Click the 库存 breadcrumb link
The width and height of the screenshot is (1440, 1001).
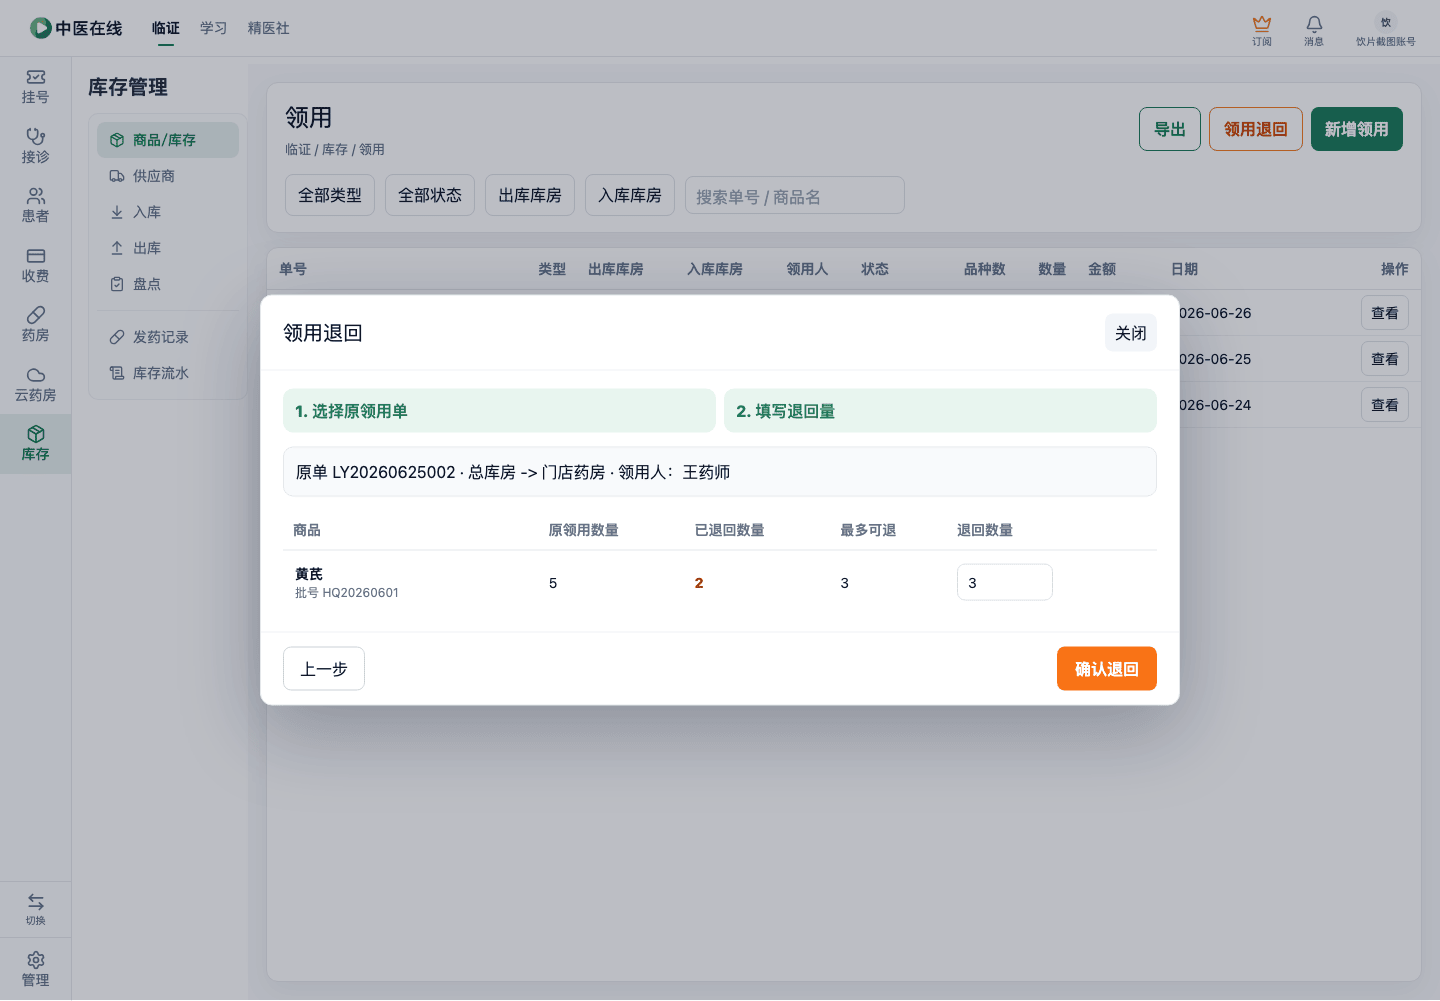pos(335,149)
